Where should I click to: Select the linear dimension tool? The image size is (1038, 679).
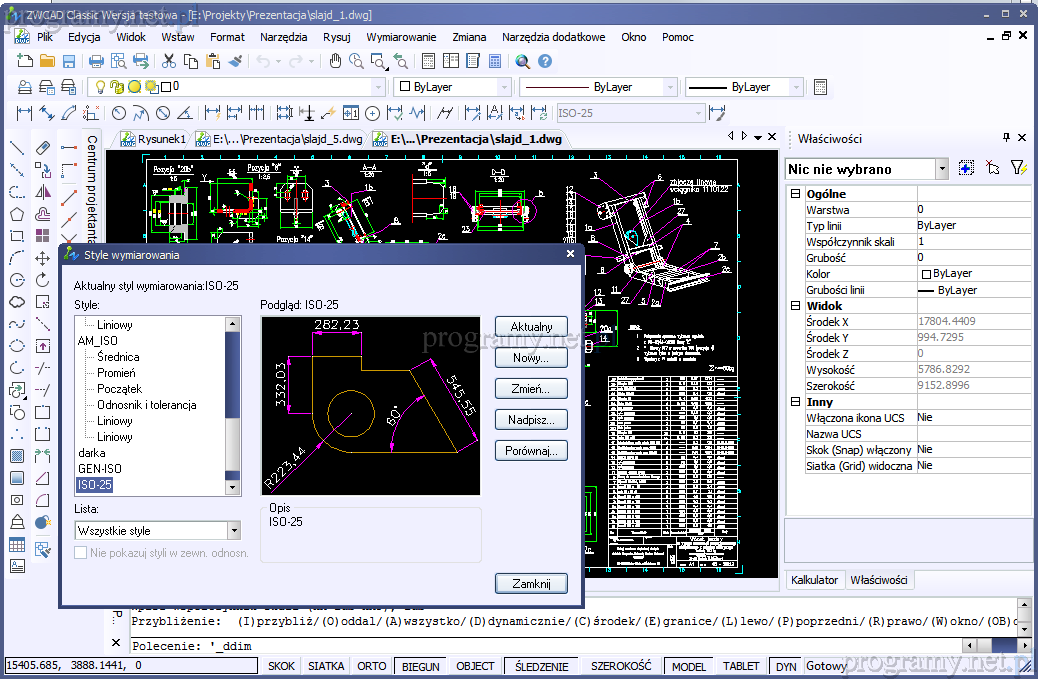[x=24, y=113]
